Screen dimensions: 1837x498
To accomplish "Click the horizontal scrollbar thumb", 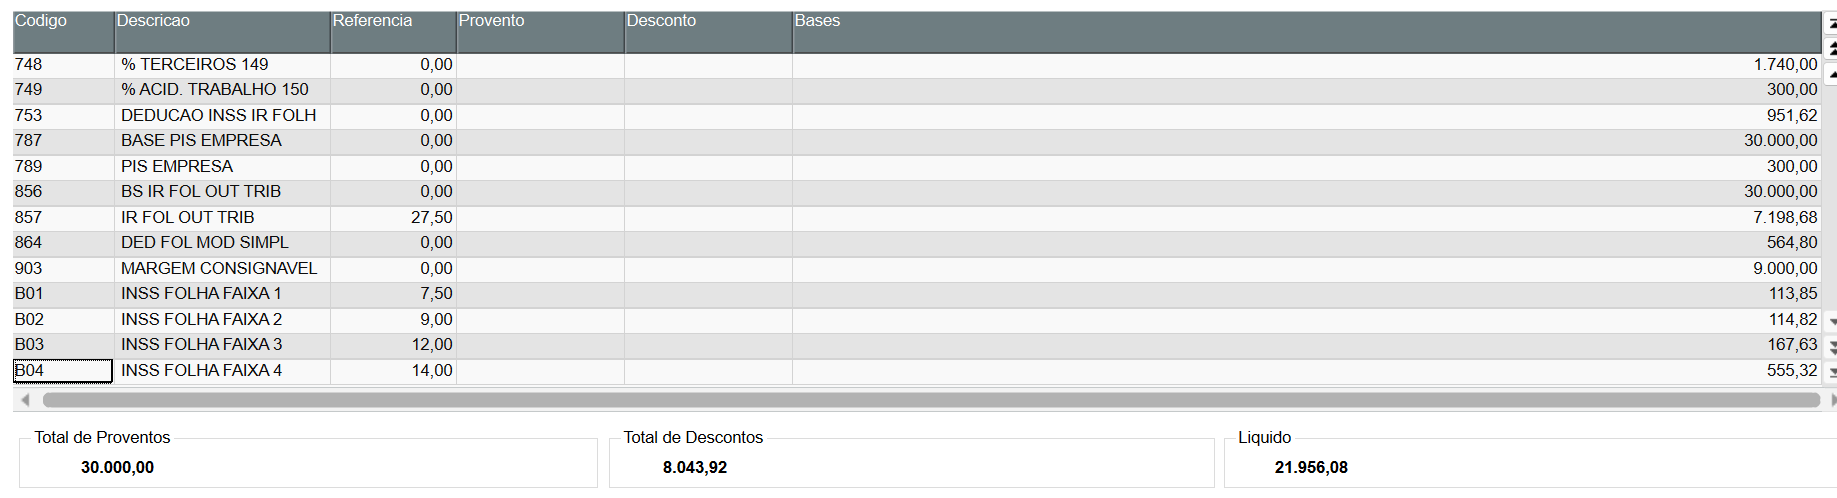I will click(930, 400).
